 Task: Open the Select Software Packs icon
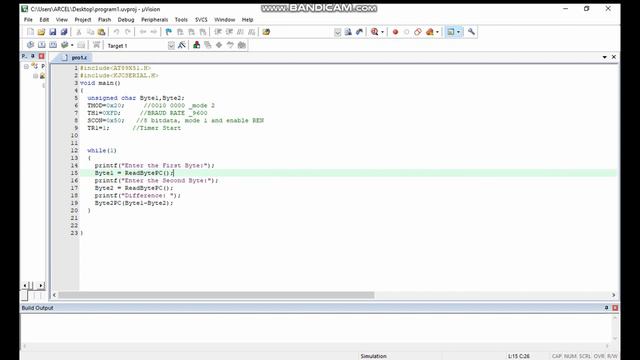pos(230,45)
